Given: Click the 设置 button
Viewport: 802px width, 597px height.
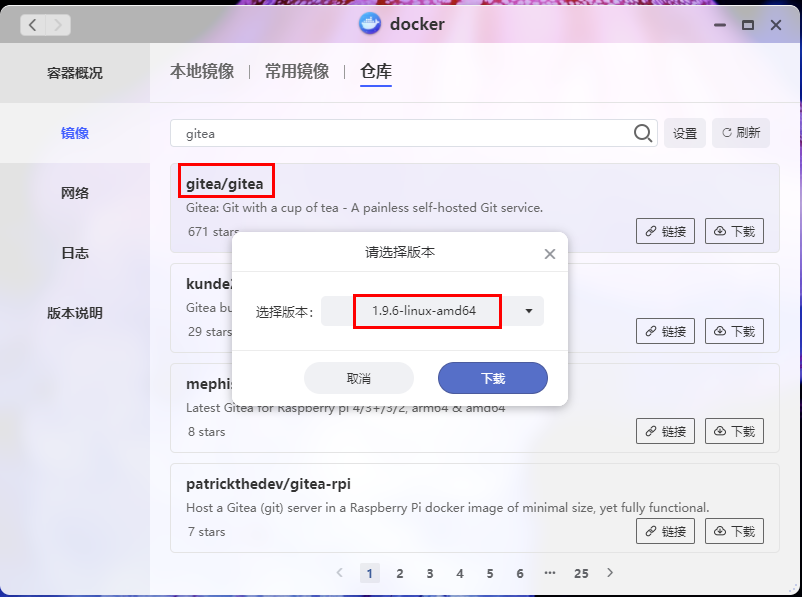Looking at the screenshot, I should pyautogui.click(x=685, y=133).
